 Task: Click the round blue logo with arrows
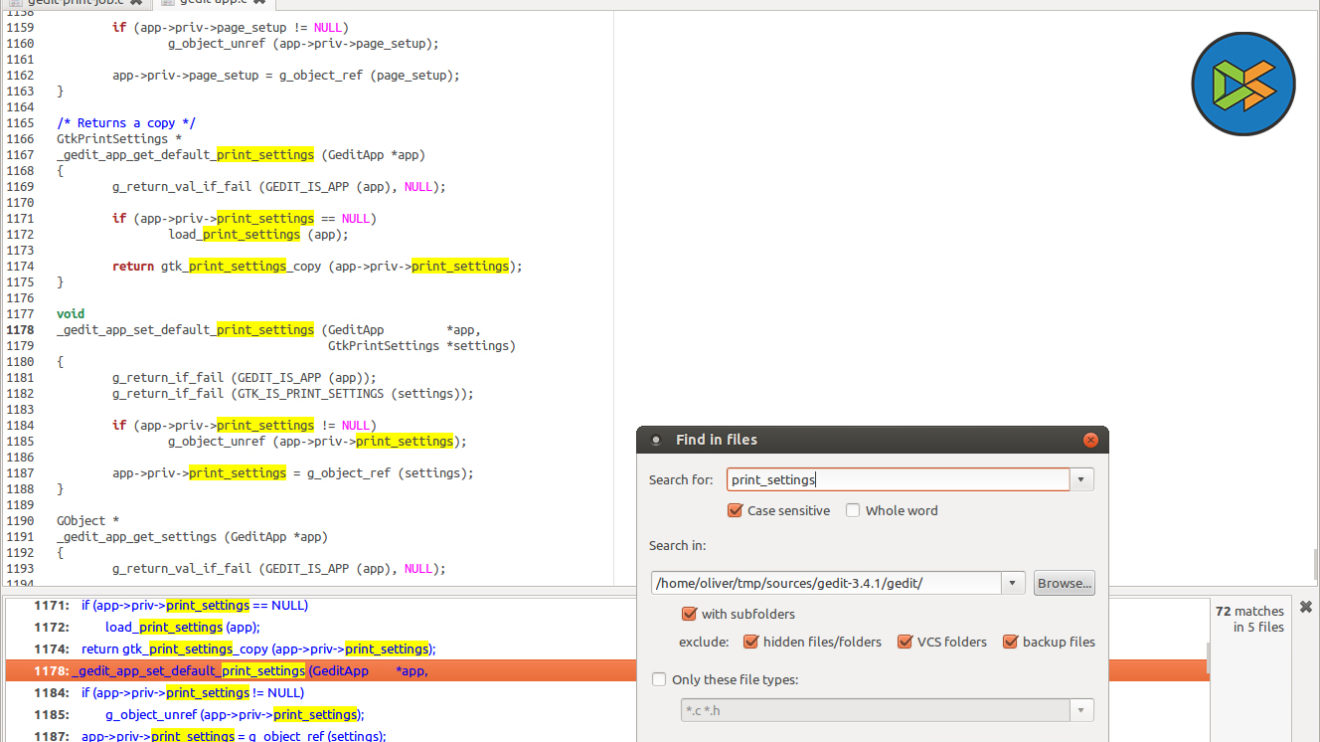[1243, 84]
